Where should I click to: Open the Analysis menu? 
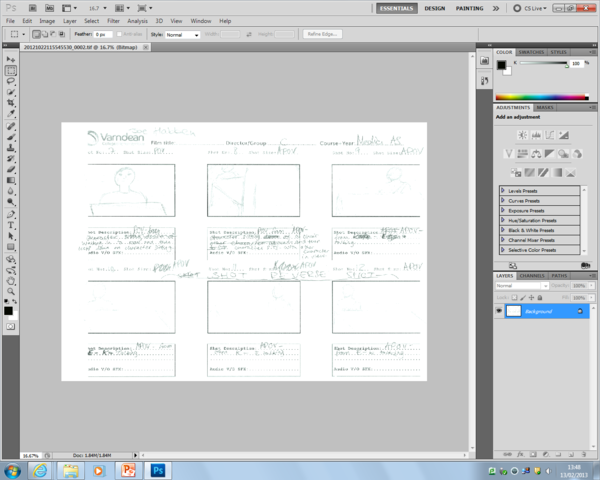tap(137, 21)
